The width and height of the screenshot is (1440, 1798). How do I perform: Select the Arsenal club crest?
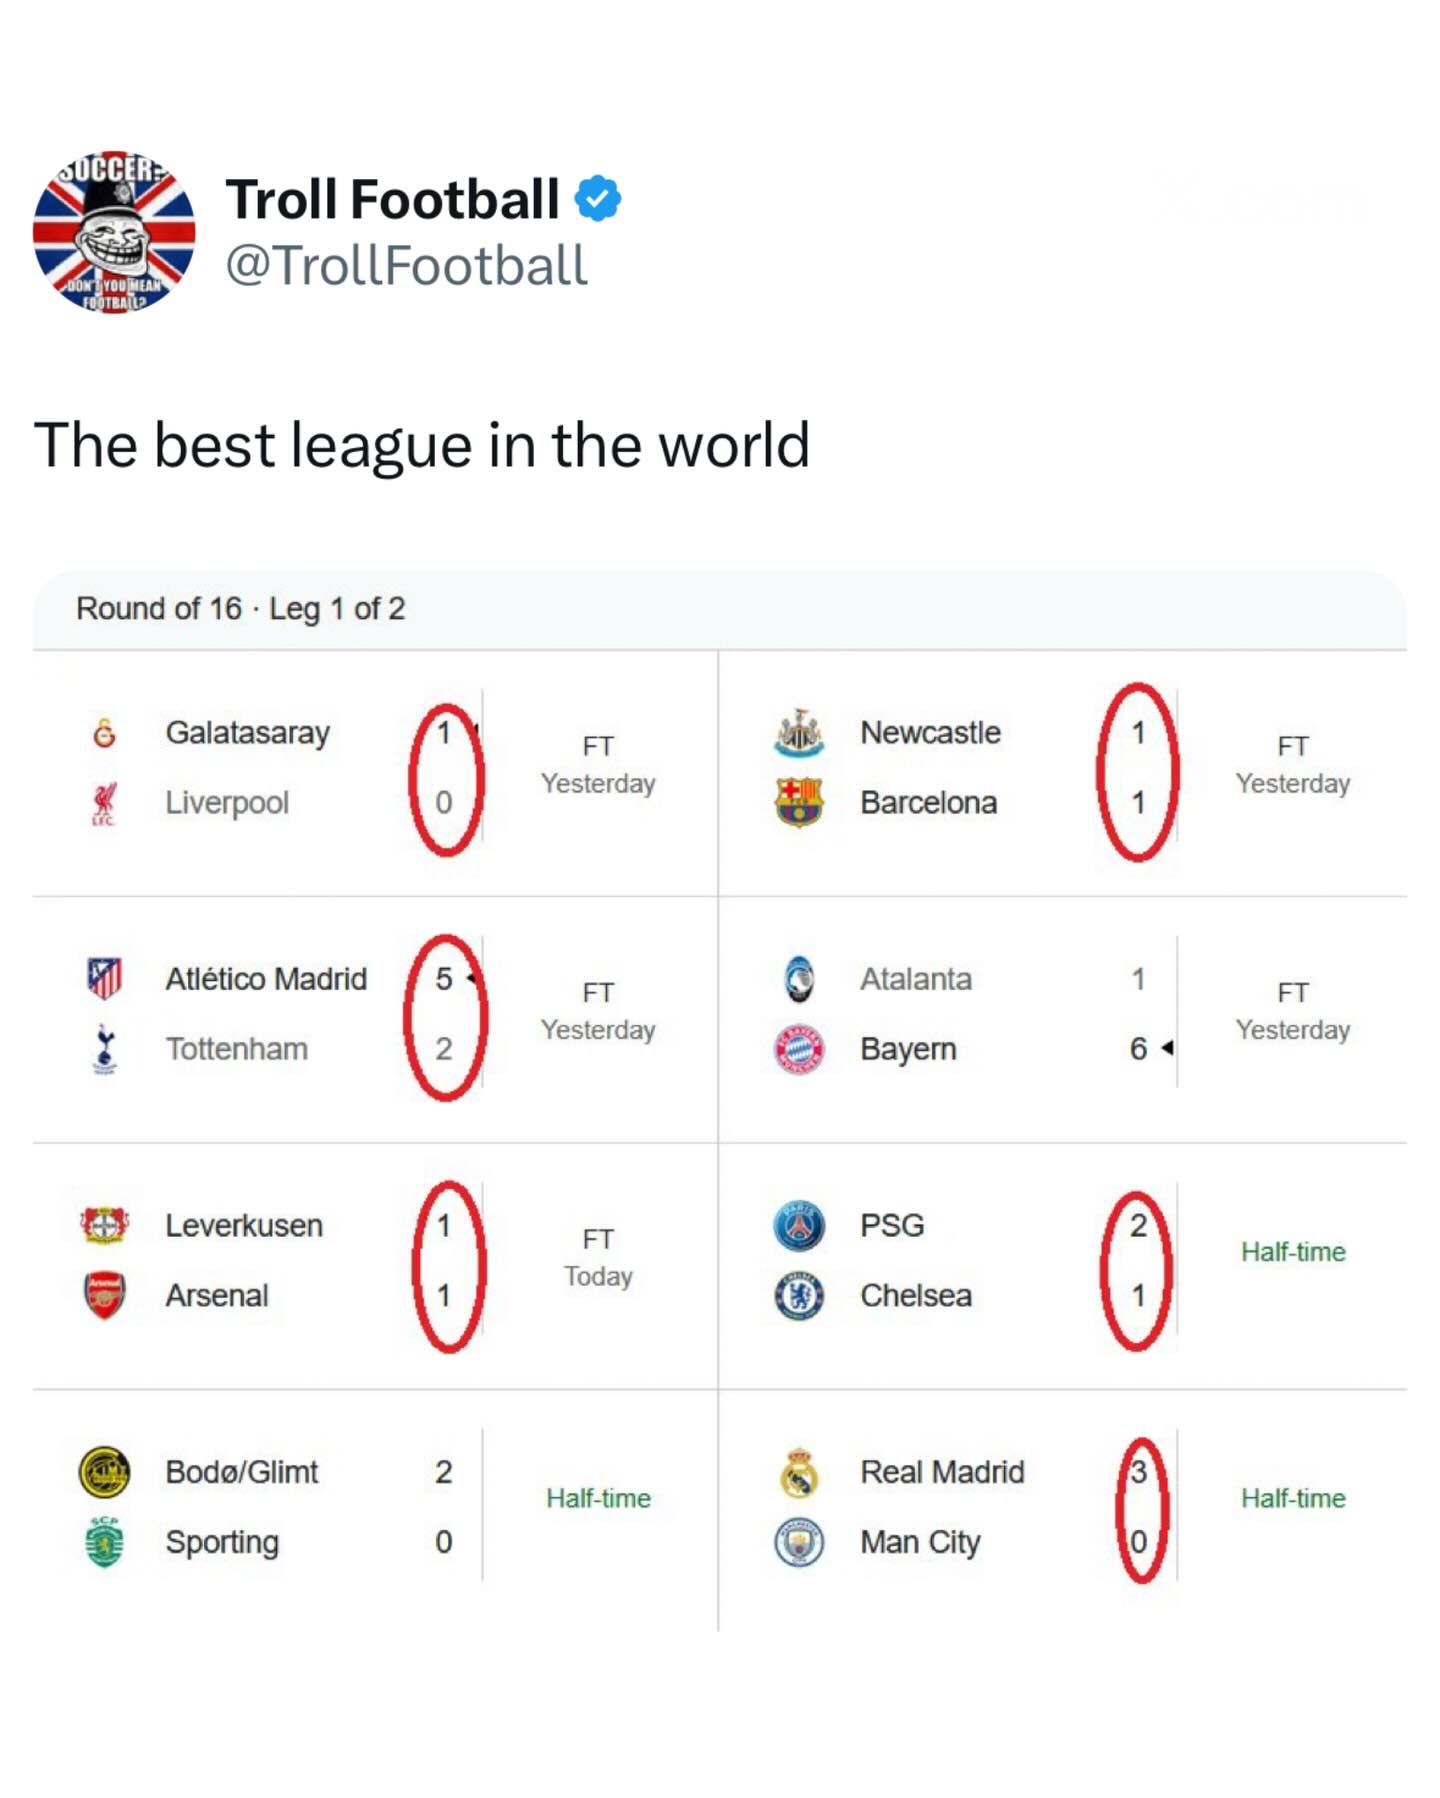(104, 1295)
